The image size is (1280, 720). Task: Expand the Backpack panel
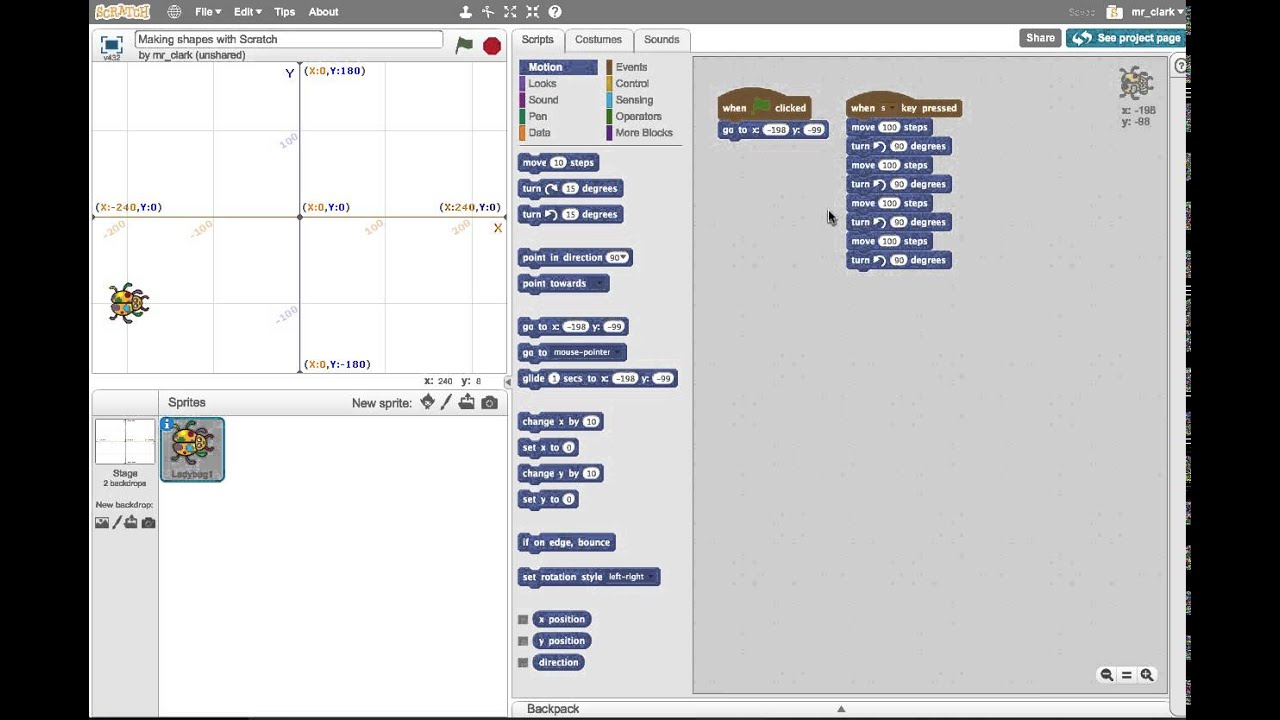pos(841,709)
